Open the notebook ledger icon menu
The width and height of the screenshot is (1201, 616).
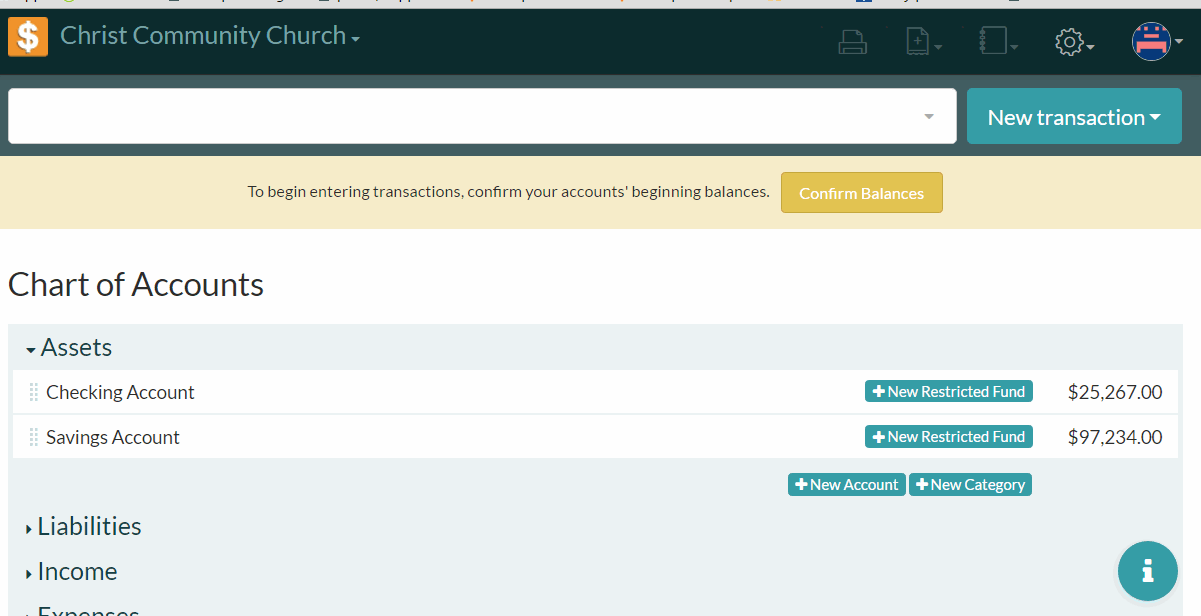pyautogui.click(x=997, y=42)
